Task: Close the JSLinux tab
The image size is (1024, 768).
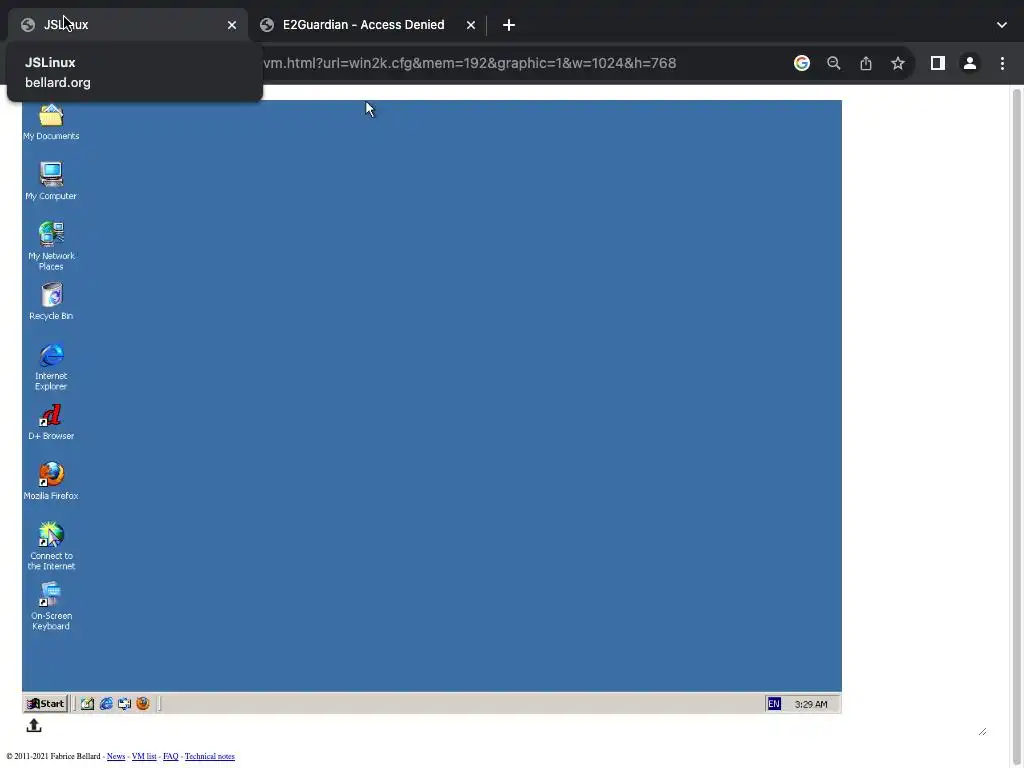Action: point(232,25)
